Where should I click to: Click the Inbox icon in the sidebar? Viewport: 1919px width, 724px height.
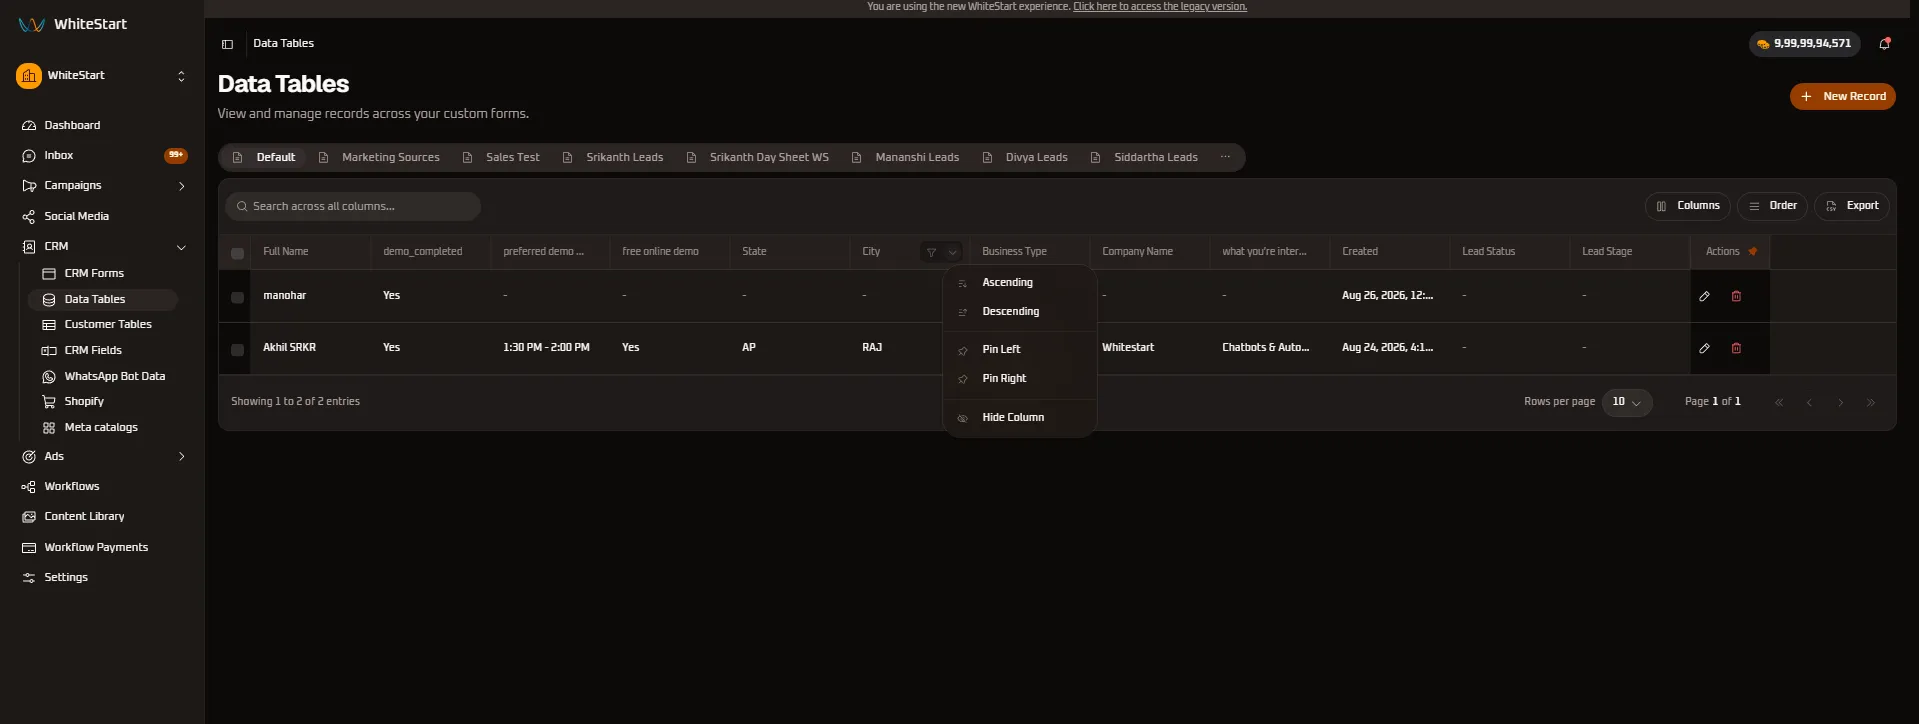29,156
